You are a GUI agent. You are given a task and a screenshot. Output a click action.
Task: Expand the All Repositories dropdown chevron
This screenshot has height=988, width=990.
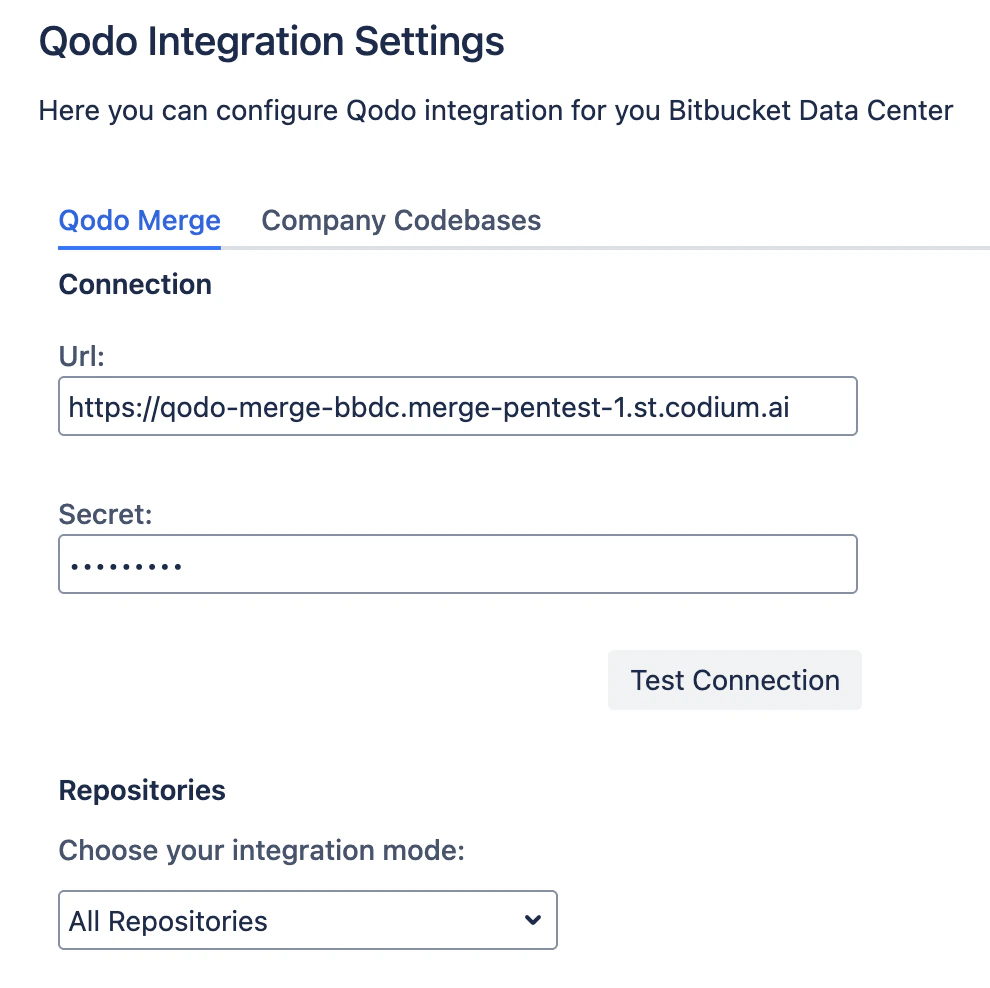tap(532, 920)
